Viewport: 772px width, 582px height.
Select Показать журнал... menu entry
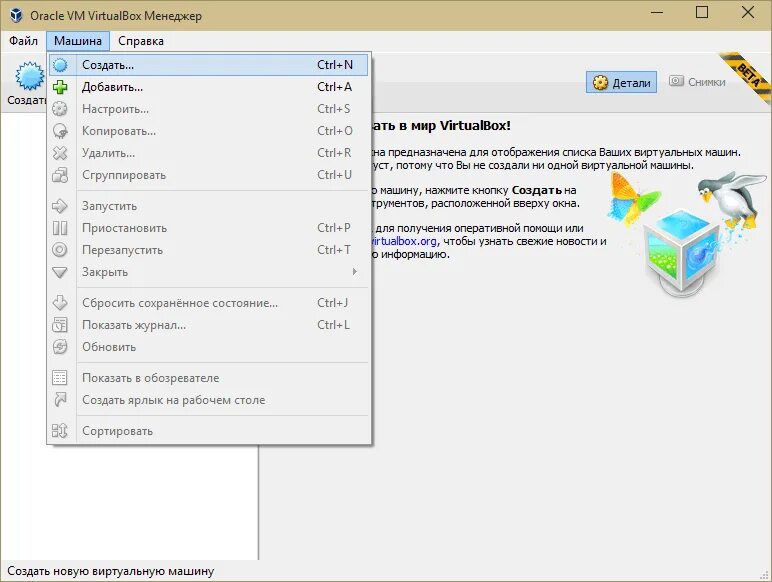tap(209, 325)
